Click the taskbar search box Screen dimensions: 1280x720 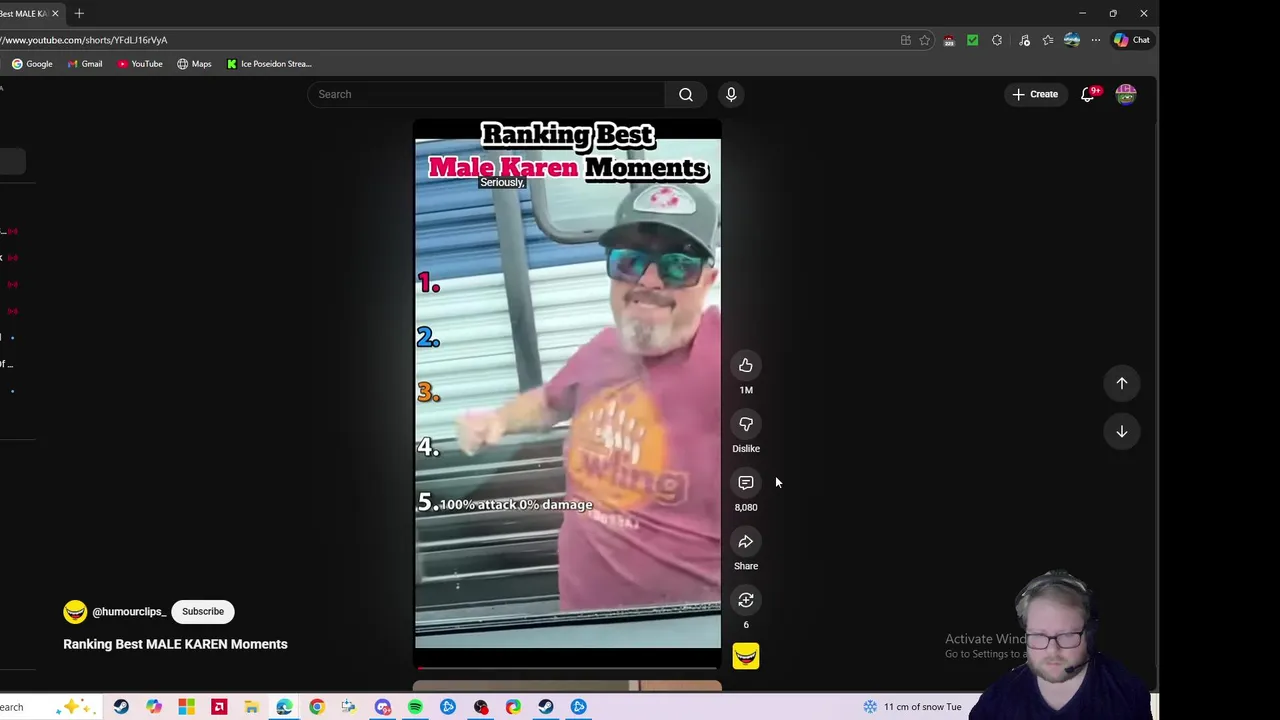(x=50, y=707)
